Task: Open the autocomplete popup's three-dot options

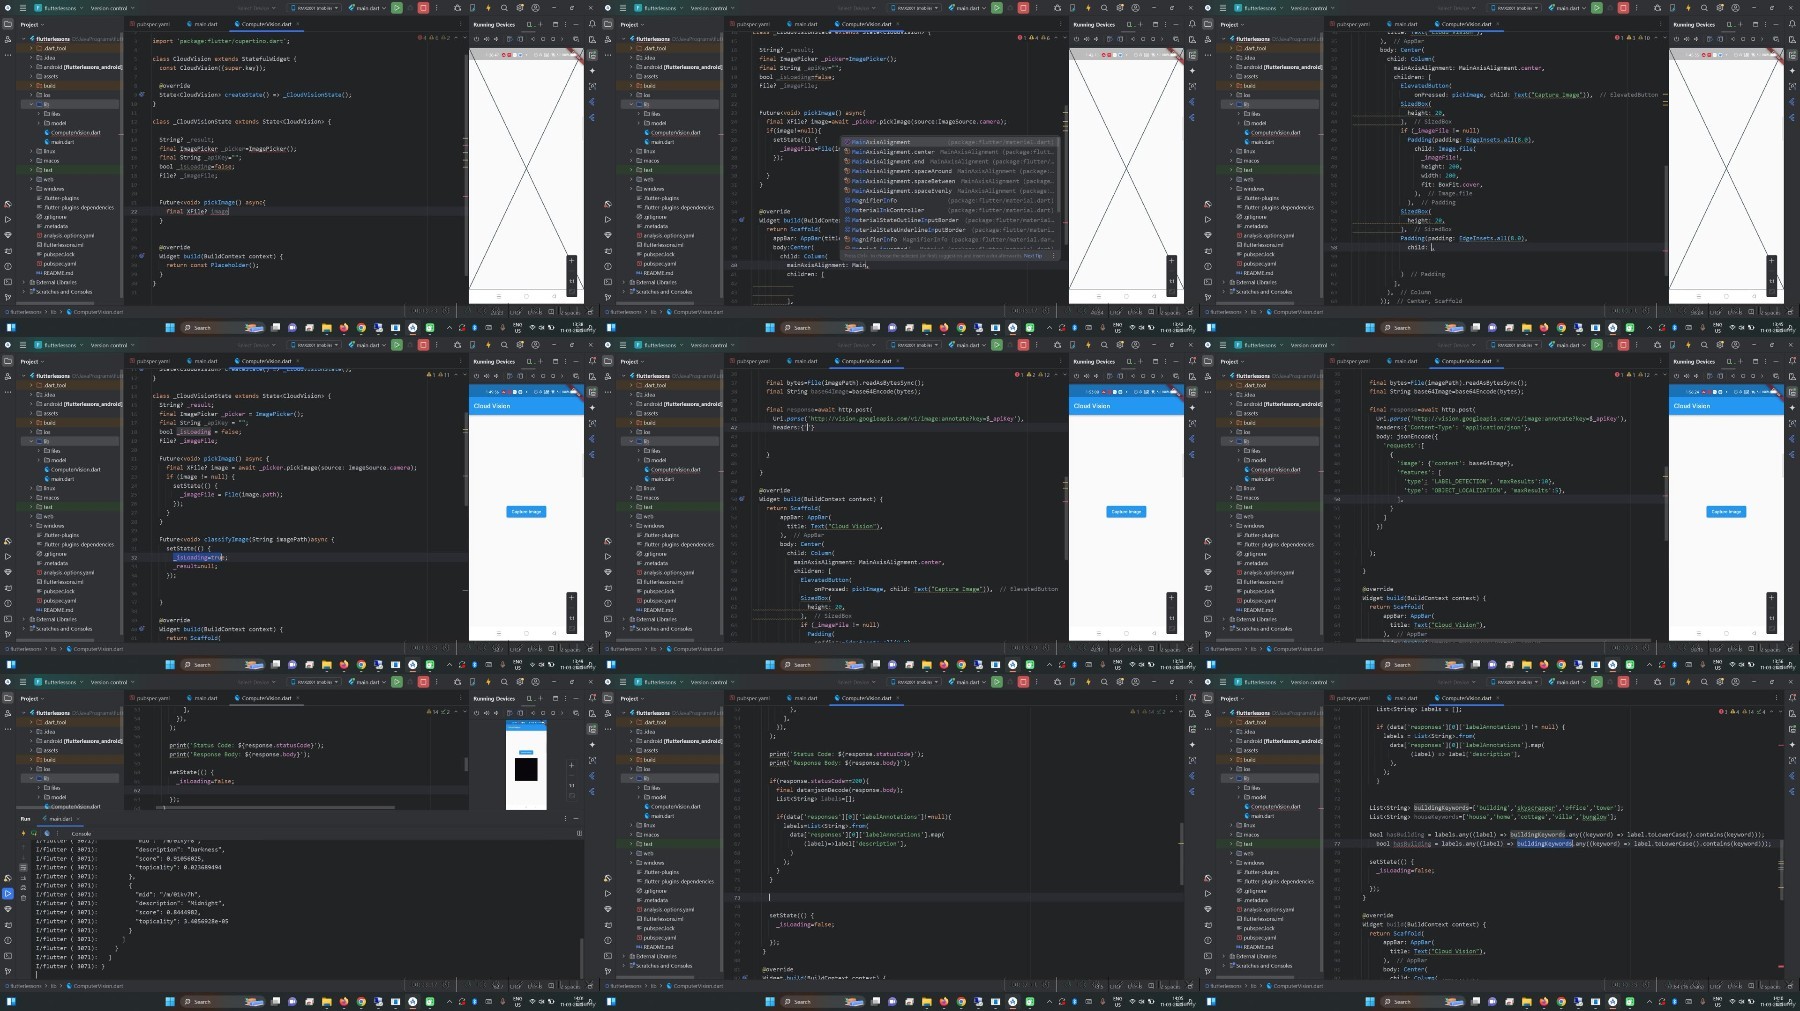Action: point(1053,256)
